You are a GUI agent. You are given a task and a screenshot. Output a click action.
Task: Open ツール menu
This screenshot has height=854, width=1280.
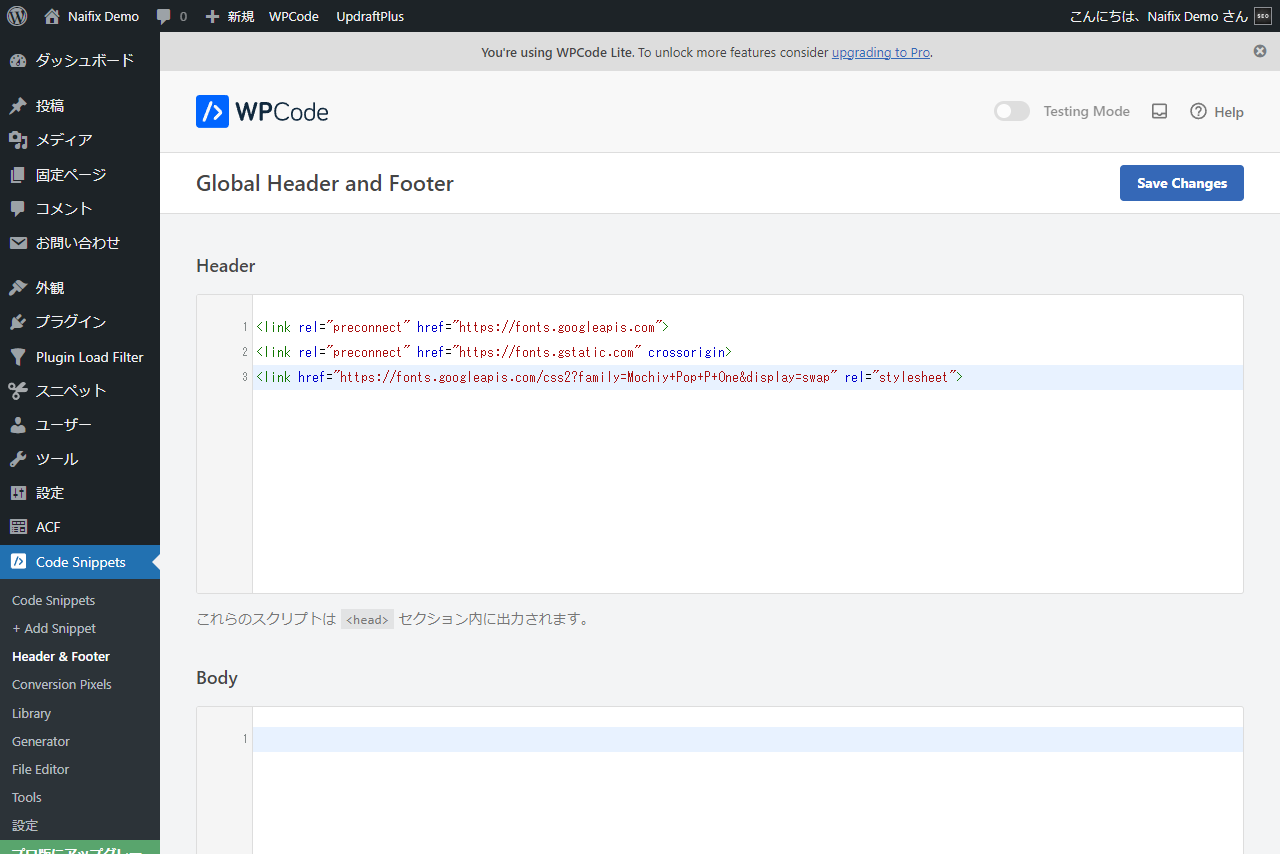80,459
